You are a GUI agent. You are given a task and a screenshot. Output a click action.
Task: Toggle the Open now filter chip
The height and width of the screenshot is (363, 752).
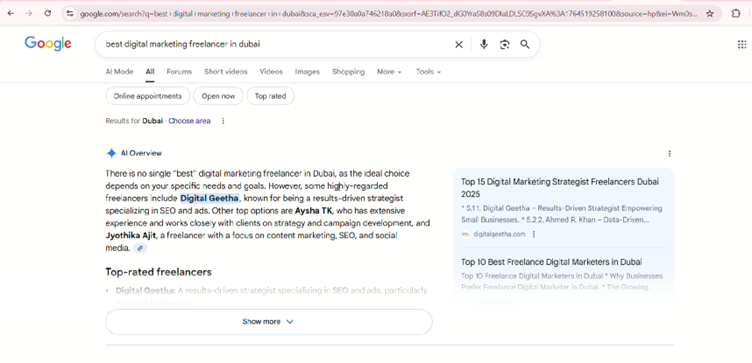pos(218,96)
